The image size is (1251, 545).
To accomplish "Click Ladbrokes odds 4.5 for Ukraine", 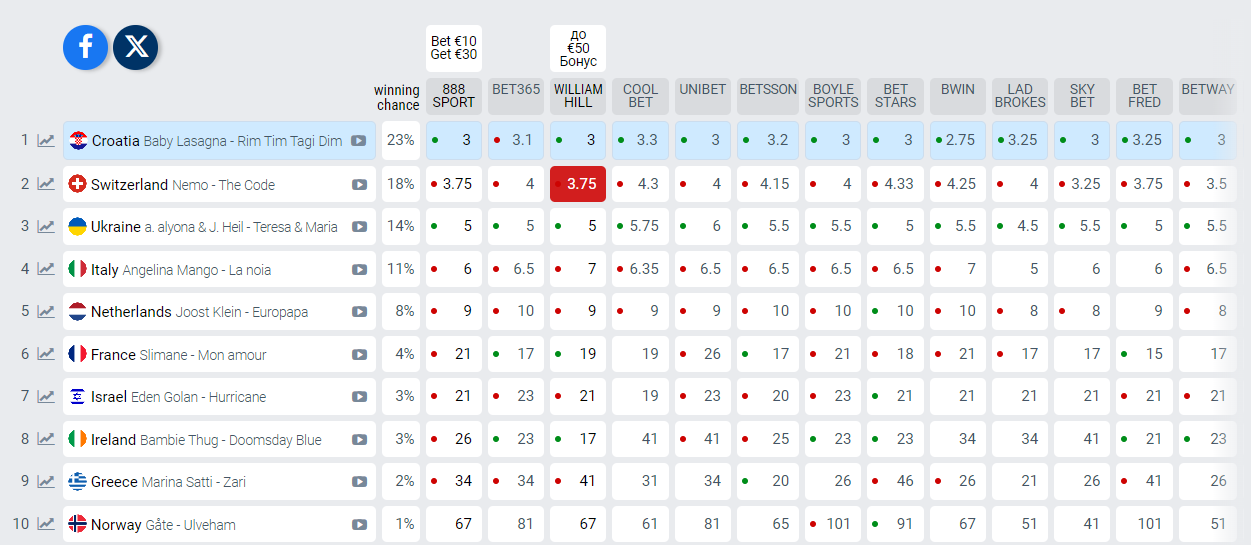I will (x=1020, y=227).
